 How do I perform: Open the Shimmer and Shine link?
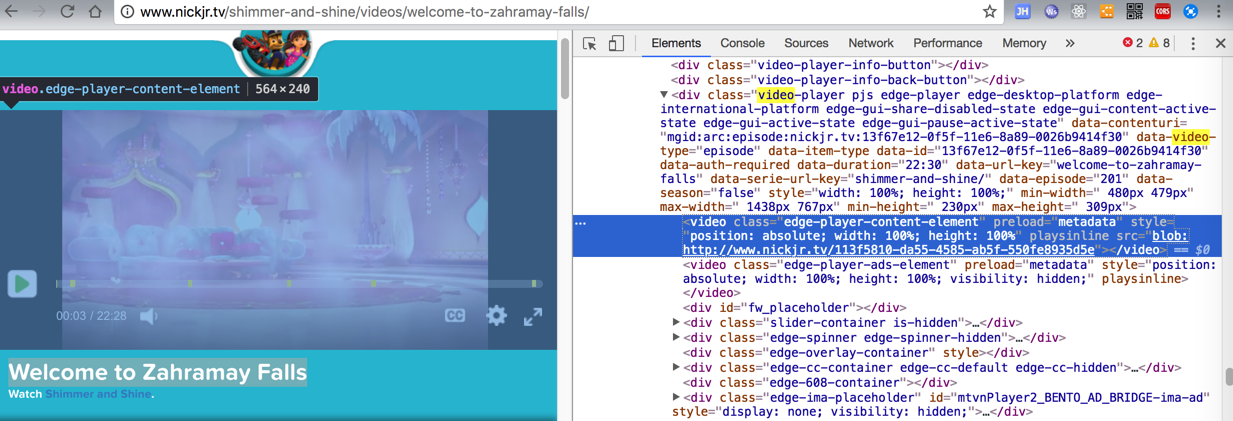98,394
